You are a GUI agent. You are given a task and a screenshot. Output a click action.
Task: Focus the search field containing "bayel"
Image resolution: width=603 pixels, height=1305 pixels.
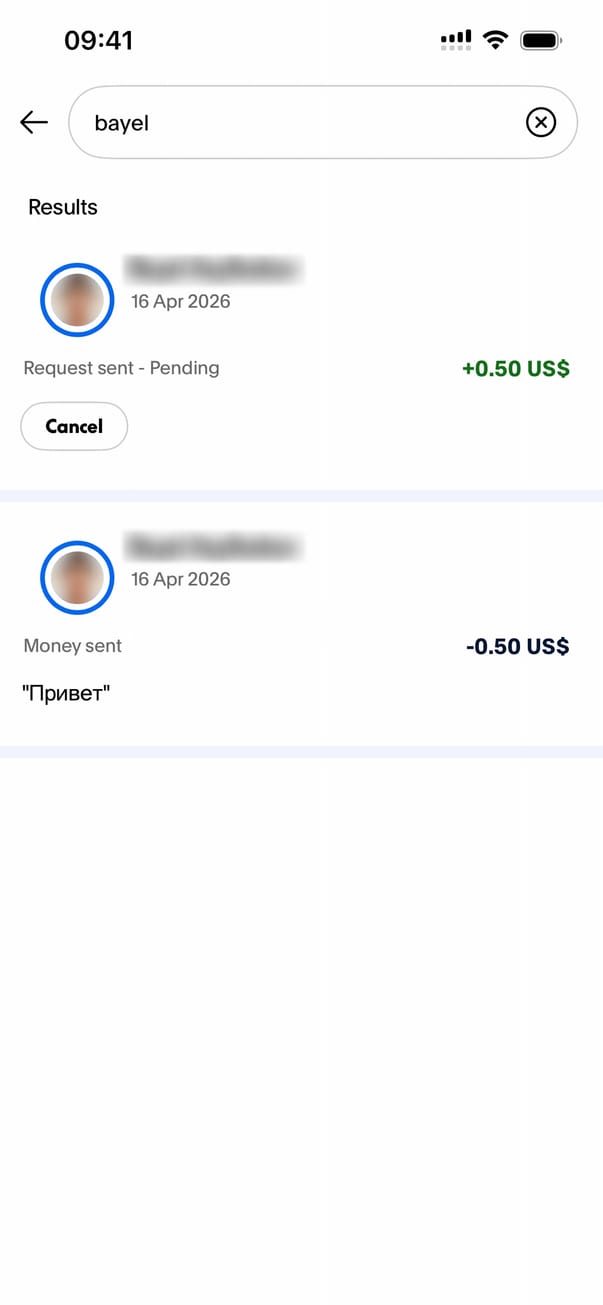pos(300,122)
